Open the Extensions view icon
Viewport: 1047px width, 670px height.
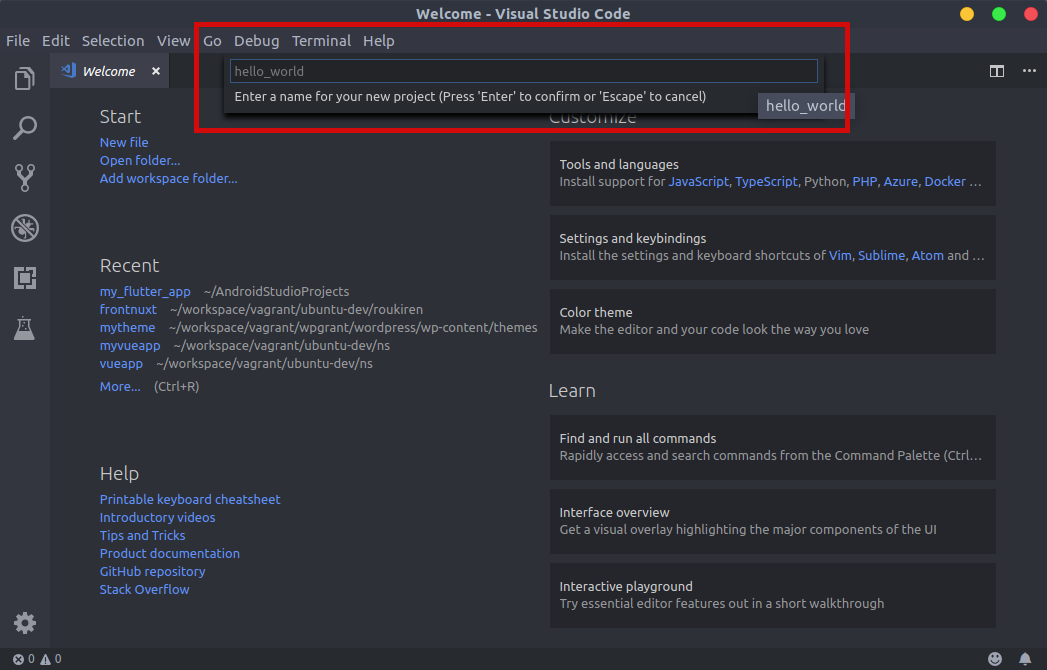point(24,278)
